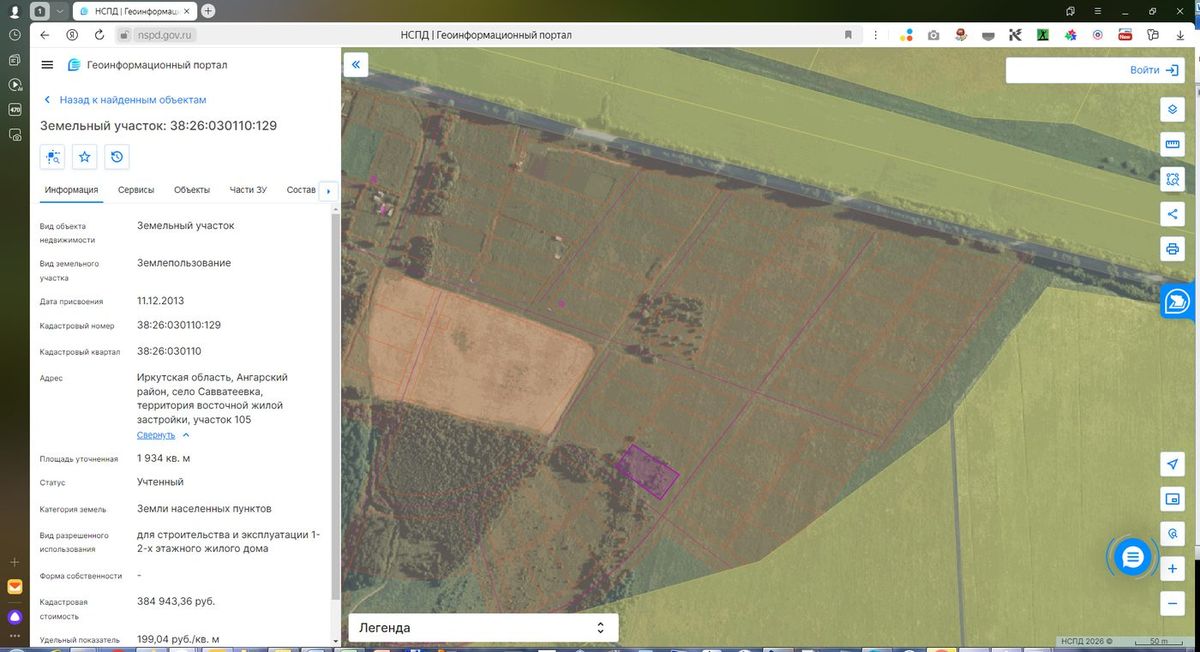This screenshot has width=1200, height=652.
Task: Share the map with share icon
Action: point(1173,213)
